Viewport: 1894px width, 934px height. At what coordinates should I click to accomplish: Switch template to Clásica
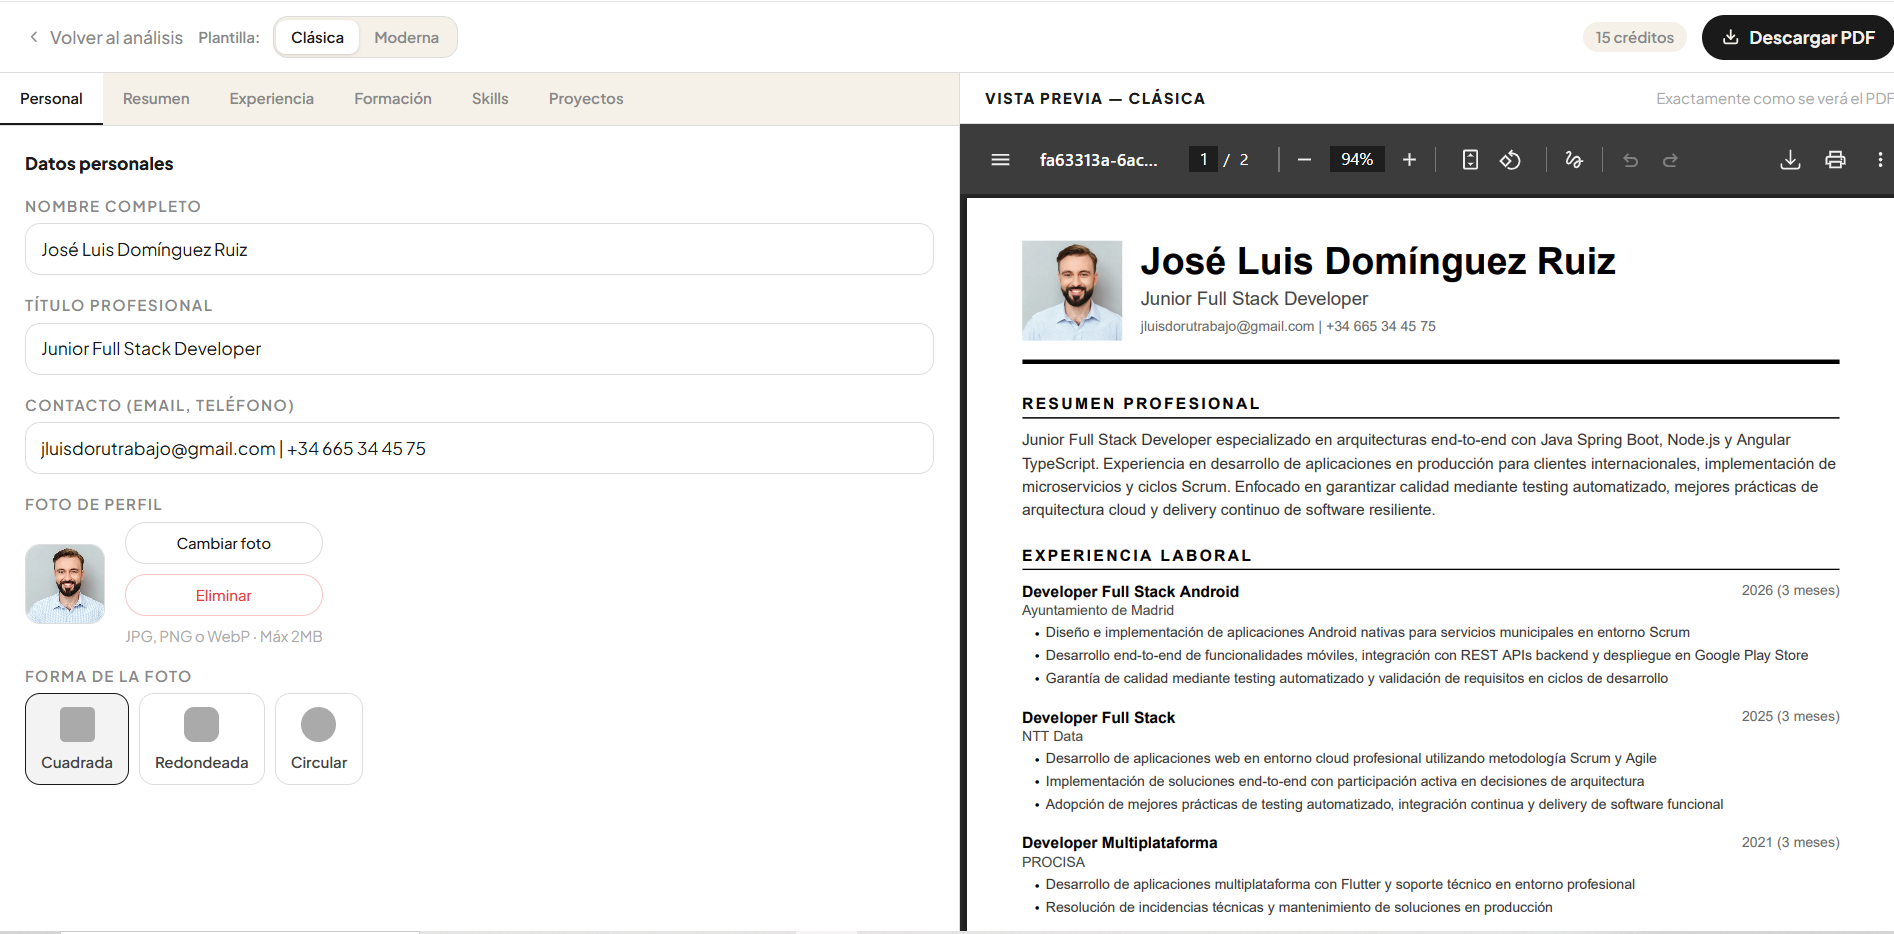[317, 37]
